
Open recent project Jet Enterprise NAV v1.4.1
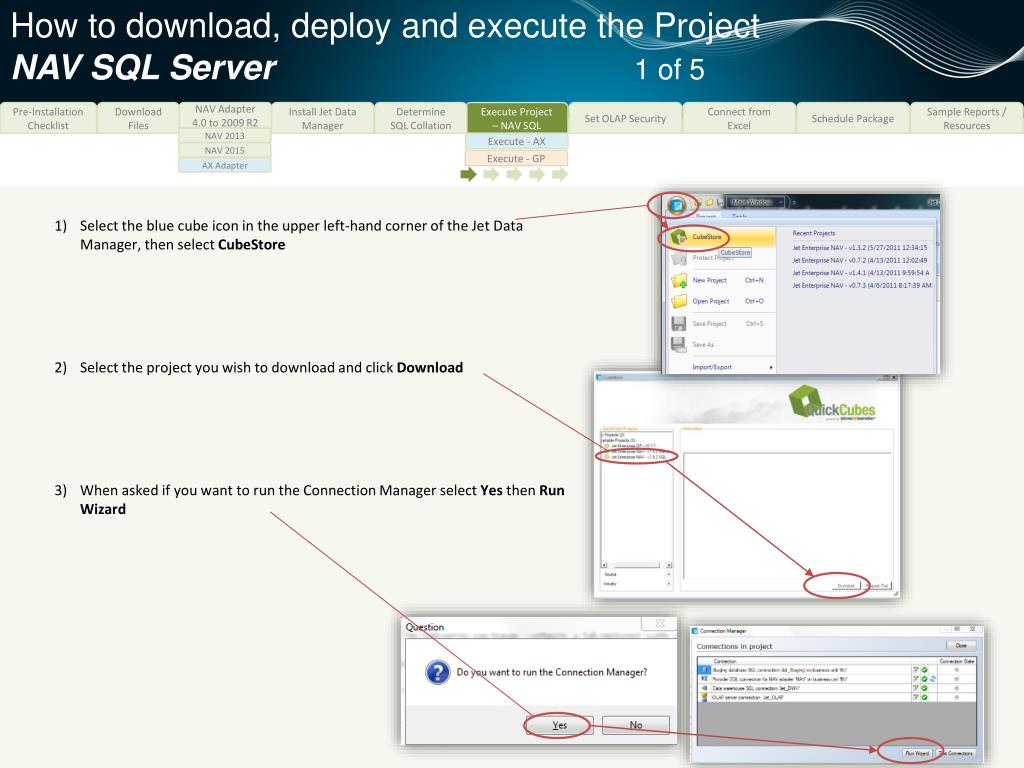(x=861, y=272)
